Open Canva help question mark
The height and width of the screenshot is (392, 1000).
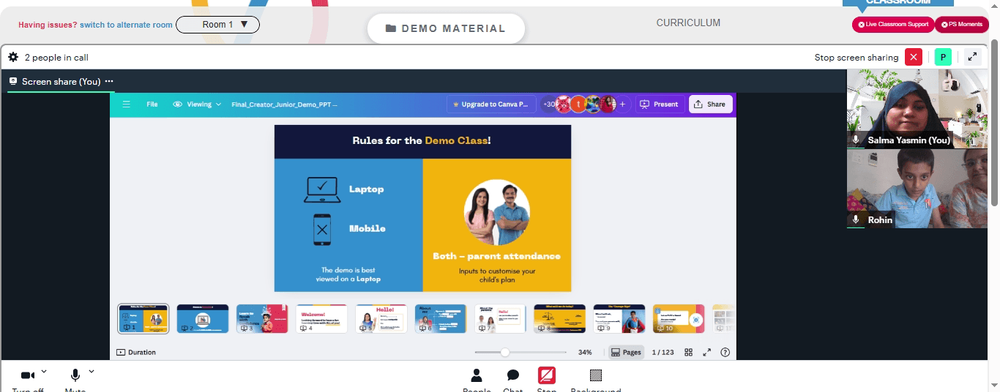[725, 352]
